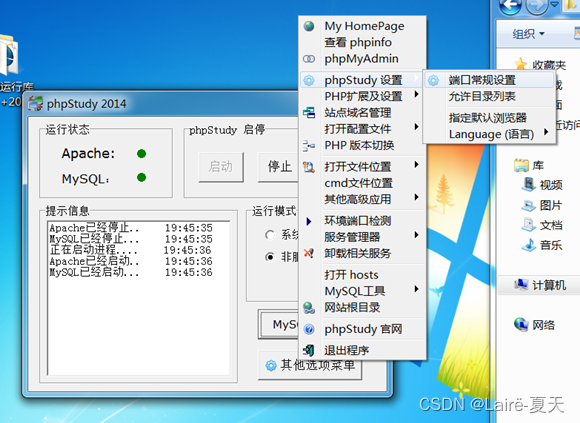Click the 运行库 desktop shortcut icon
This screenshot has width=580, height=423.
[9, 55]
